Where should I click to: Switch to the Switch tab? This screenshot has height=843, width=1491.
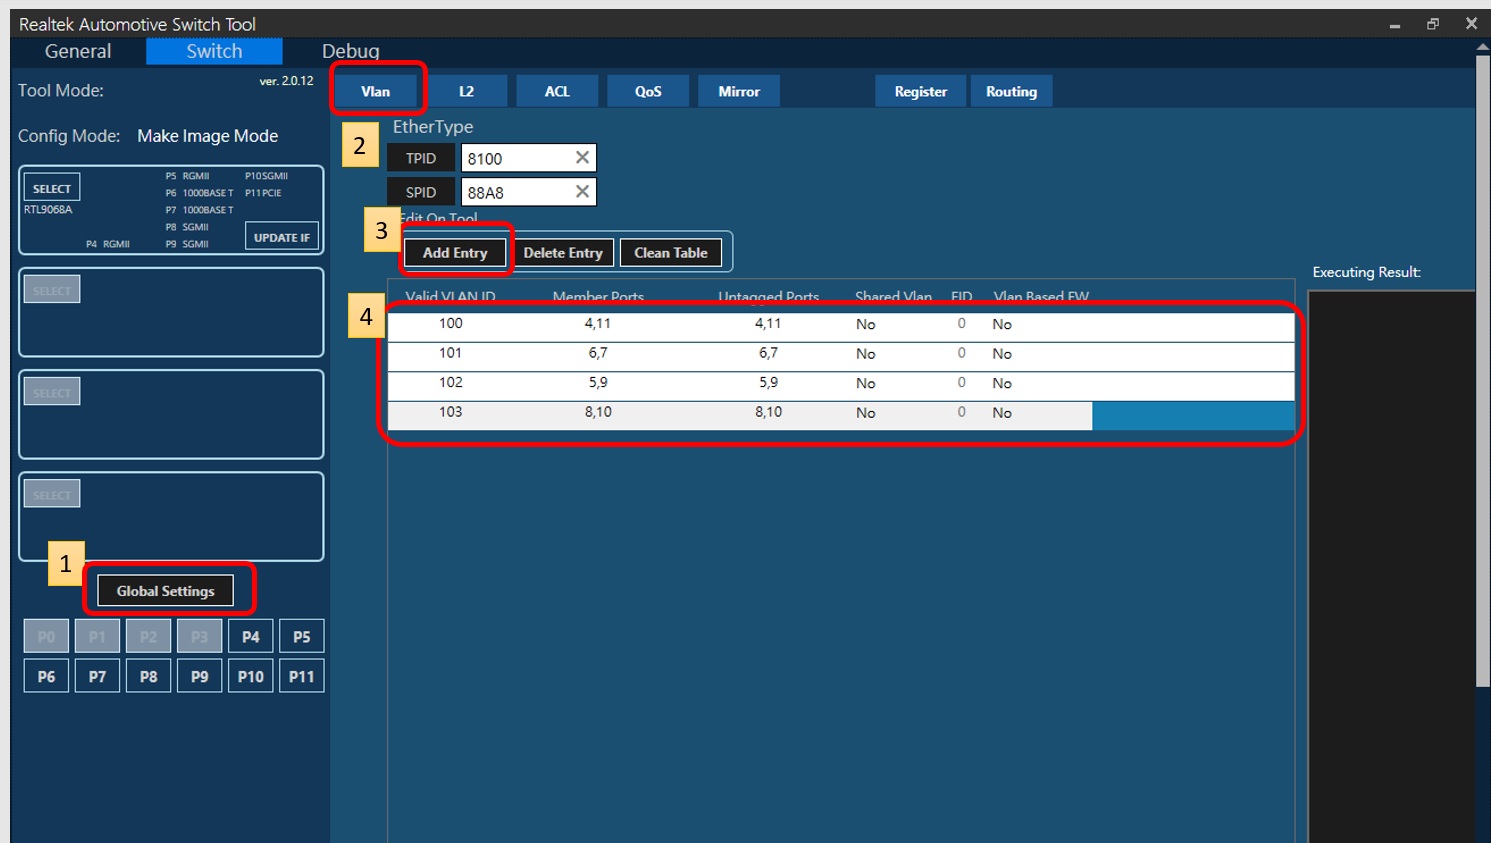click(x=214, y=51)
